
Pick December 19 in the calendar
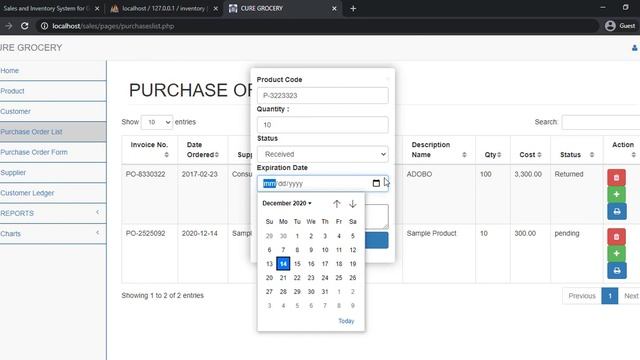(x=353, y=264)
